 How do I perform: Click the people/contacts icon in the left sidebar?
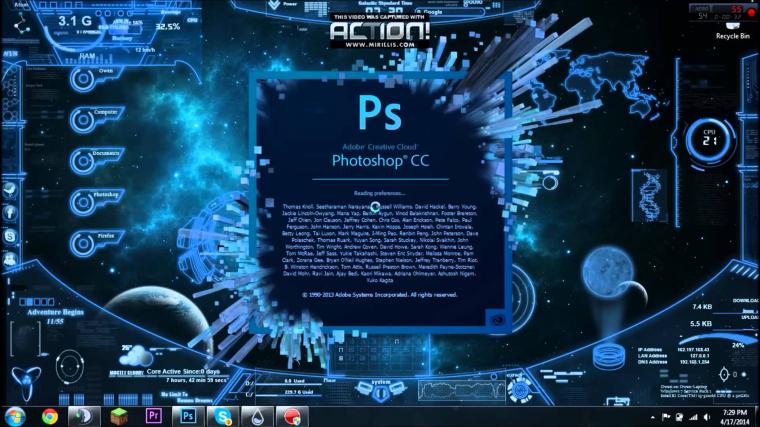[x=10, y=259]
